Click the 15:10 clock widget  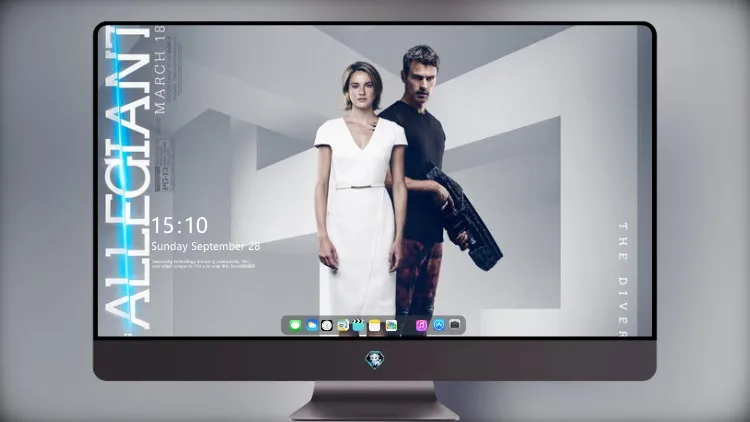(180, 225)
